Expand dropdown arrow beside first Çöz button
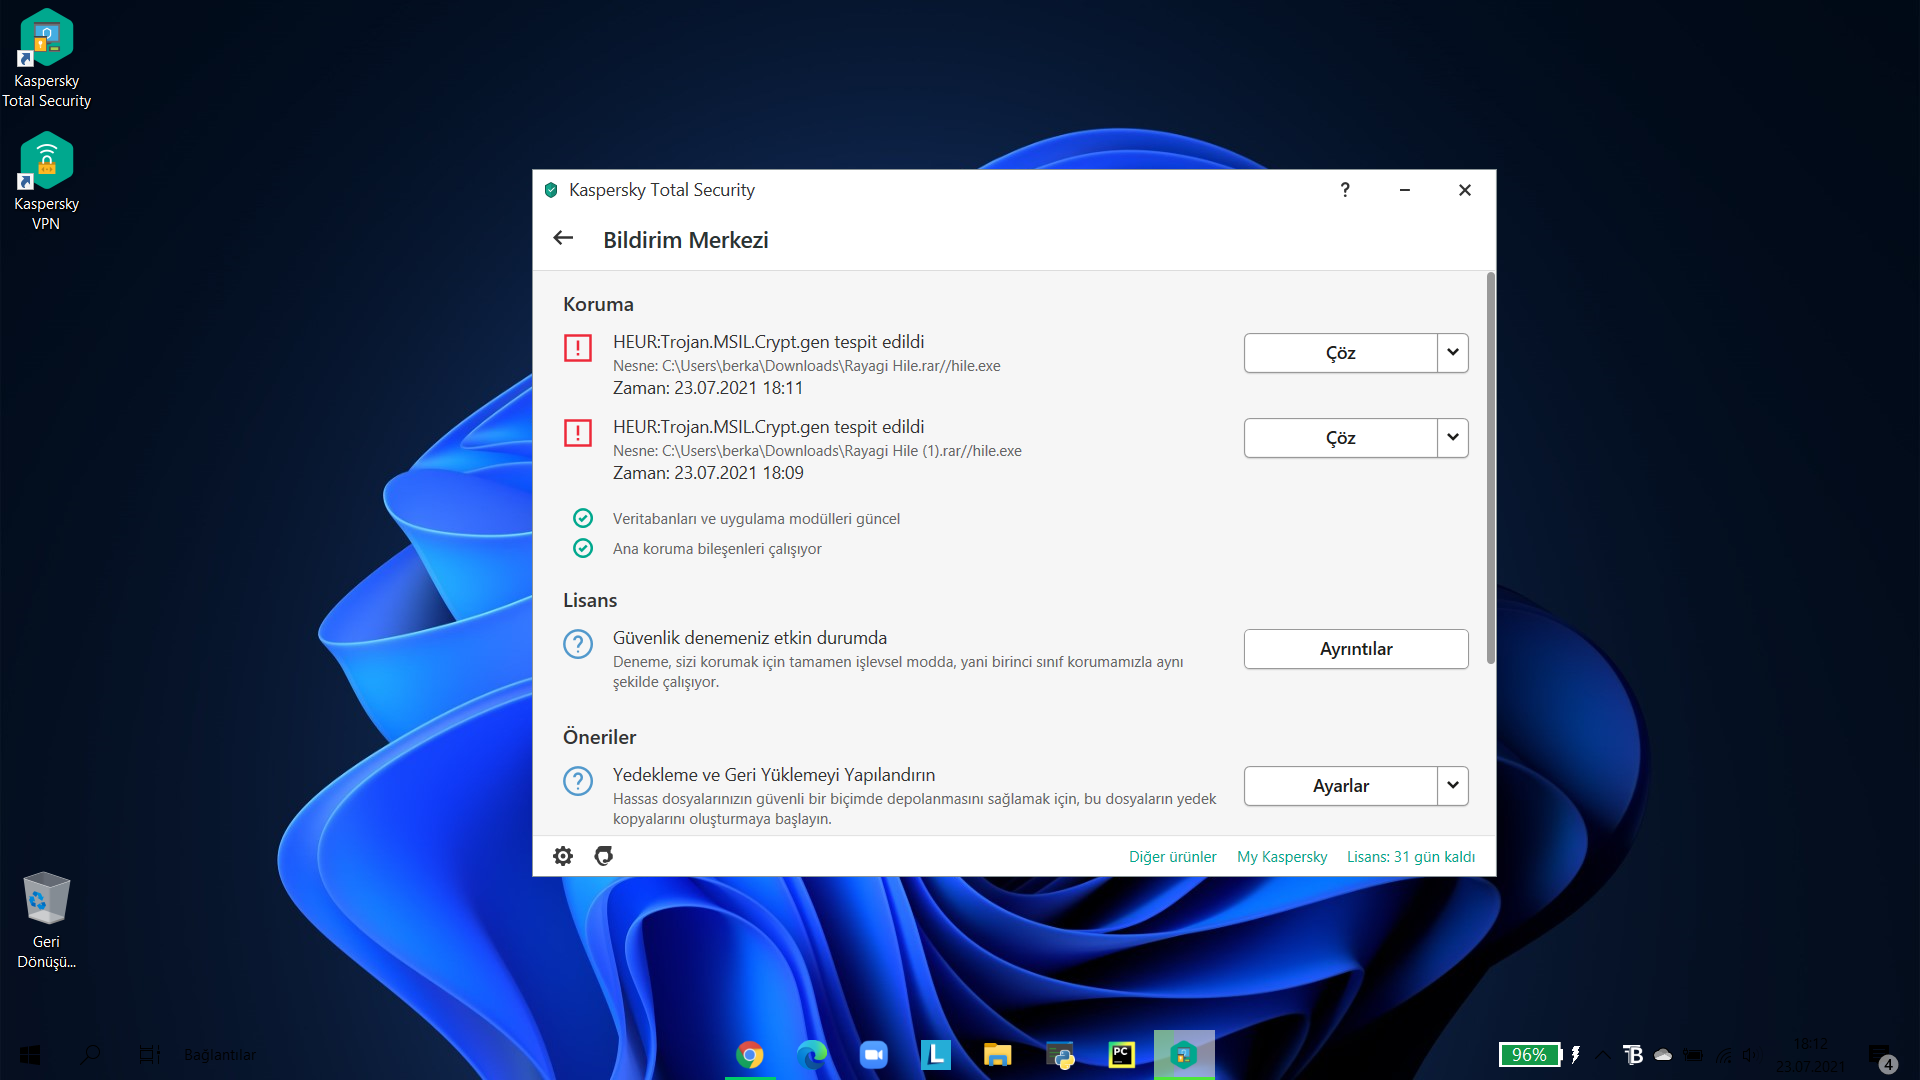This screenshot has height=1080, width=1920. pyautogui.click(x=1453, y=353)
